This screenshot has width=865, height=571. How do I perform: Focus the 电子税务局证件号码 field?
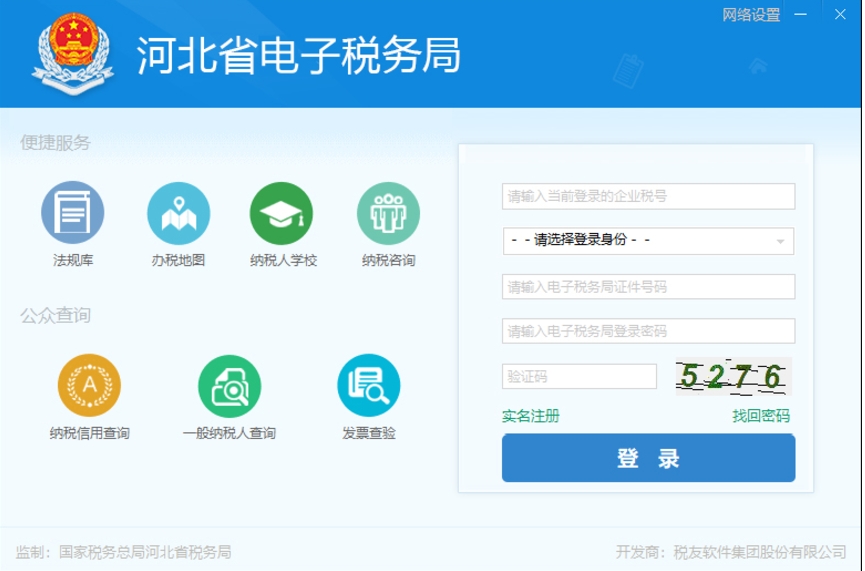click(x=648, y=286)
